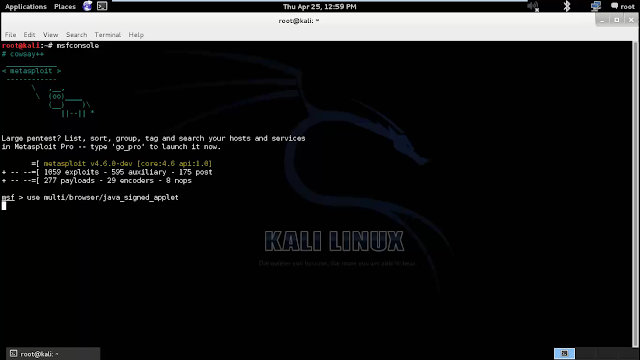Click the chat bubble icon near root
Viewport: 640px width, 360px height.
pos(614,6)
